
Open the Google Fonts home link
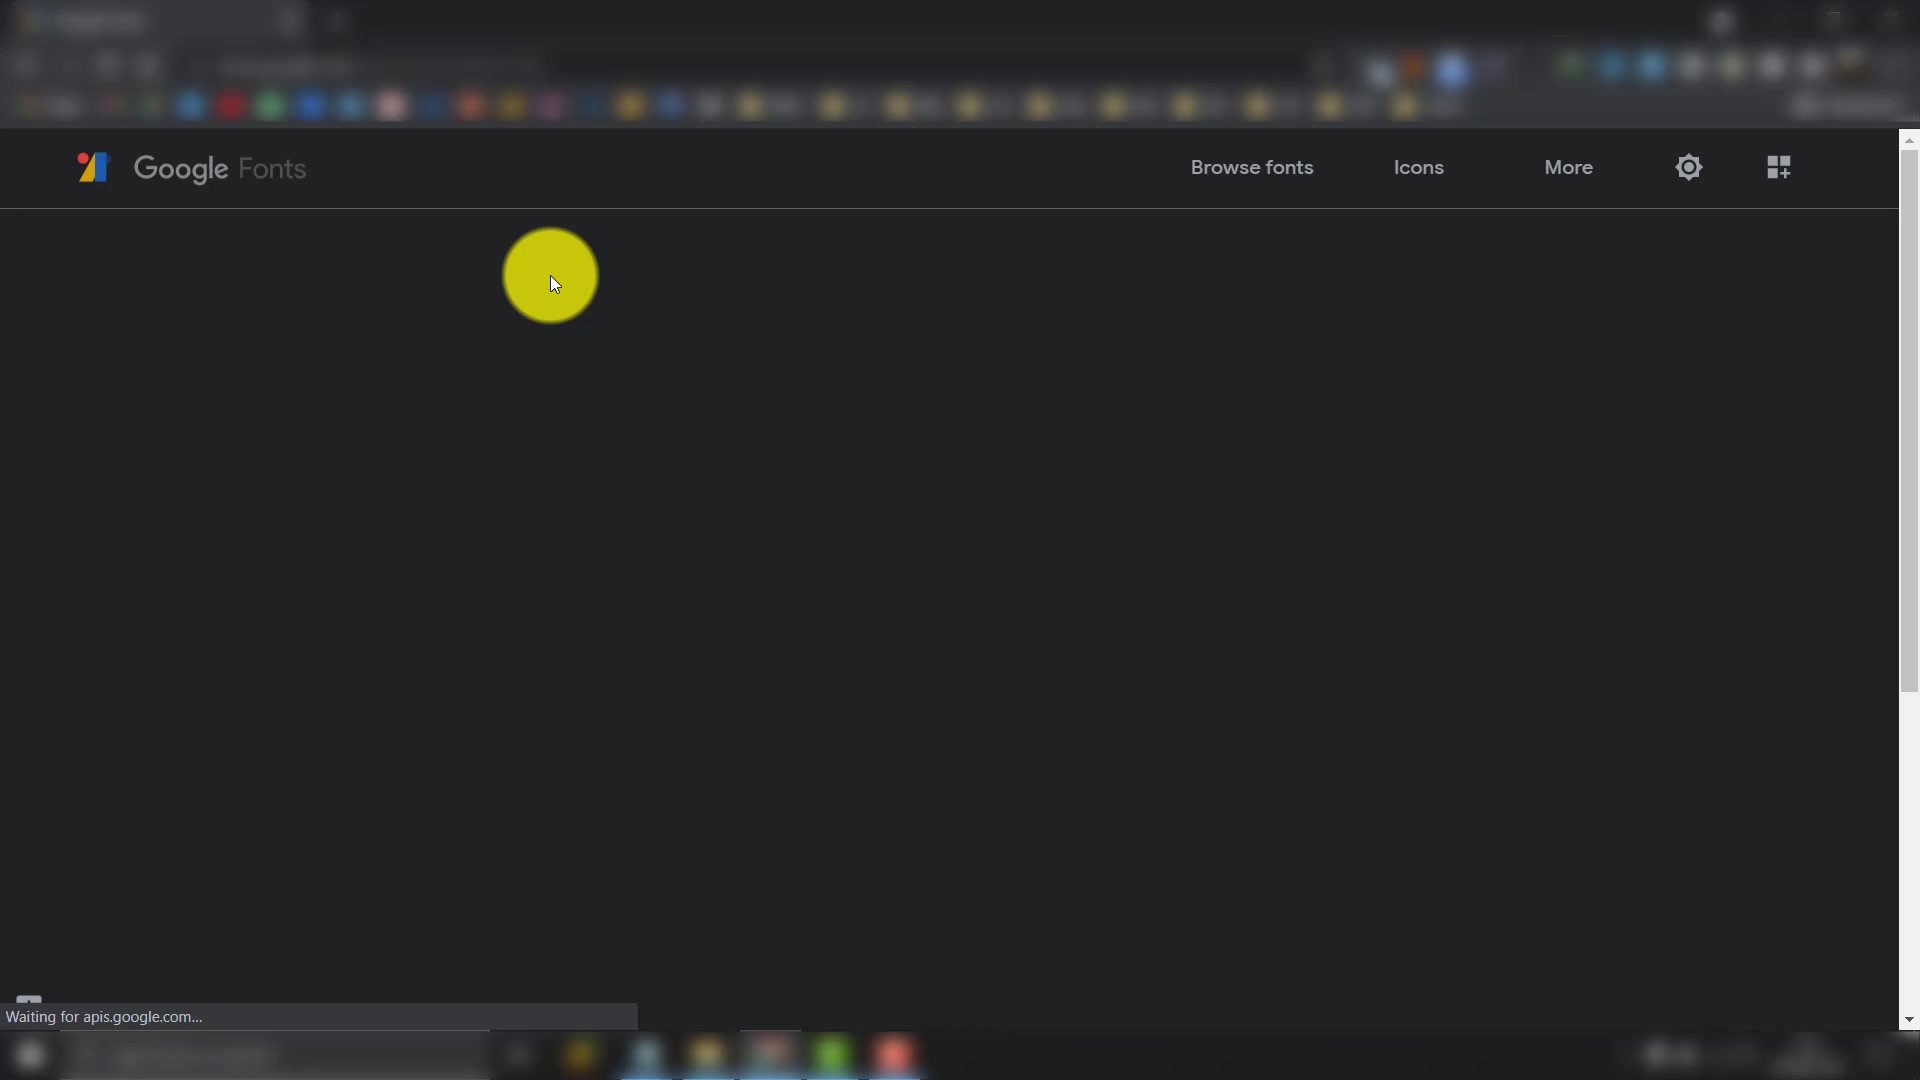coord(220,168)
